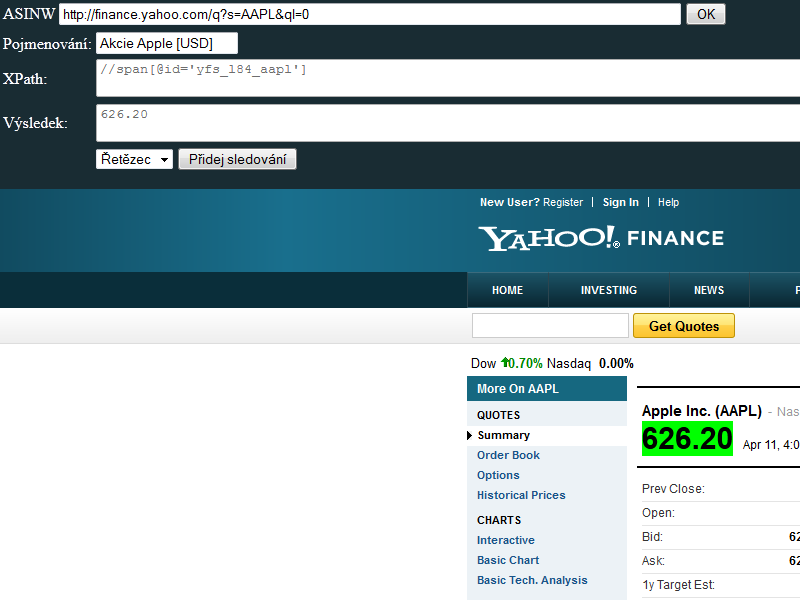Image resolution: width=800 pixels, height=600 pixels.
Task: Follow the Register link
Action: pos(563,203)
